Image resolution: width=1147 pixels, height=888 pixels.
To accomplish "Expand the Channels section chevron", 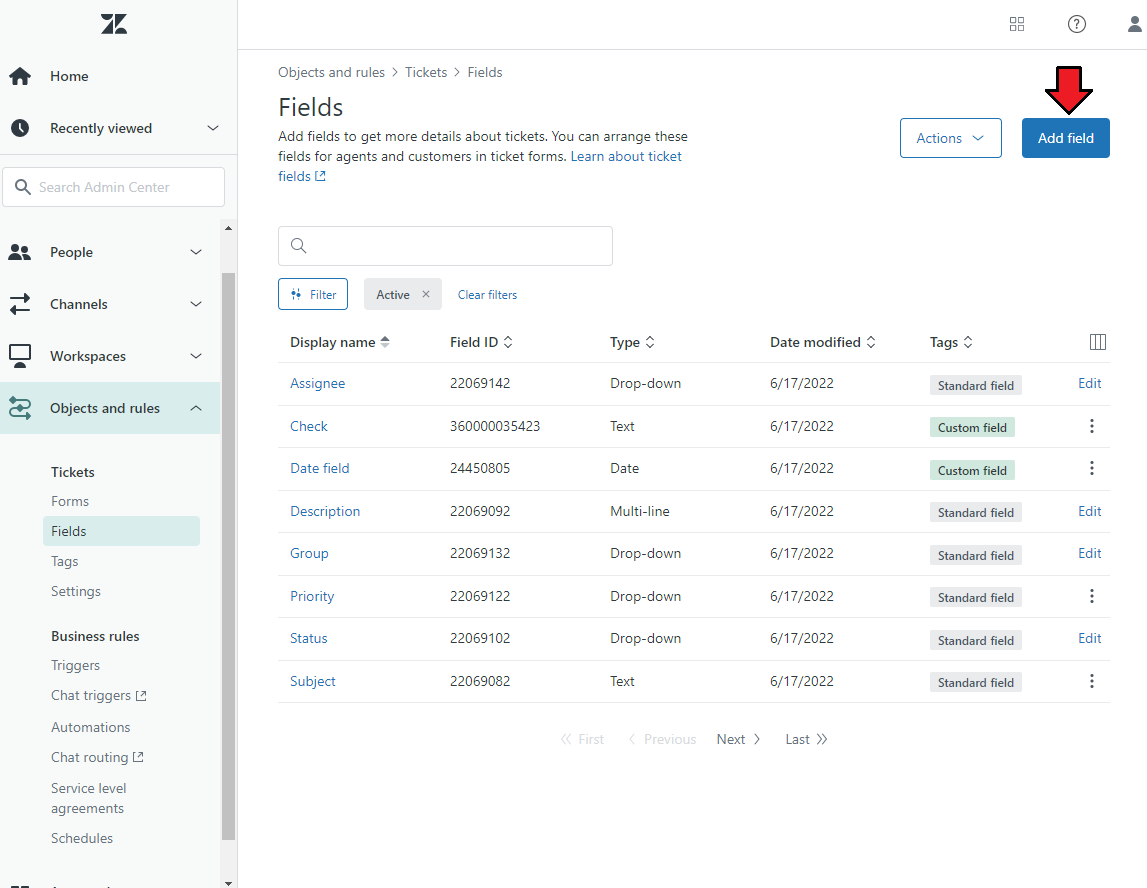I will coord(196,304).
